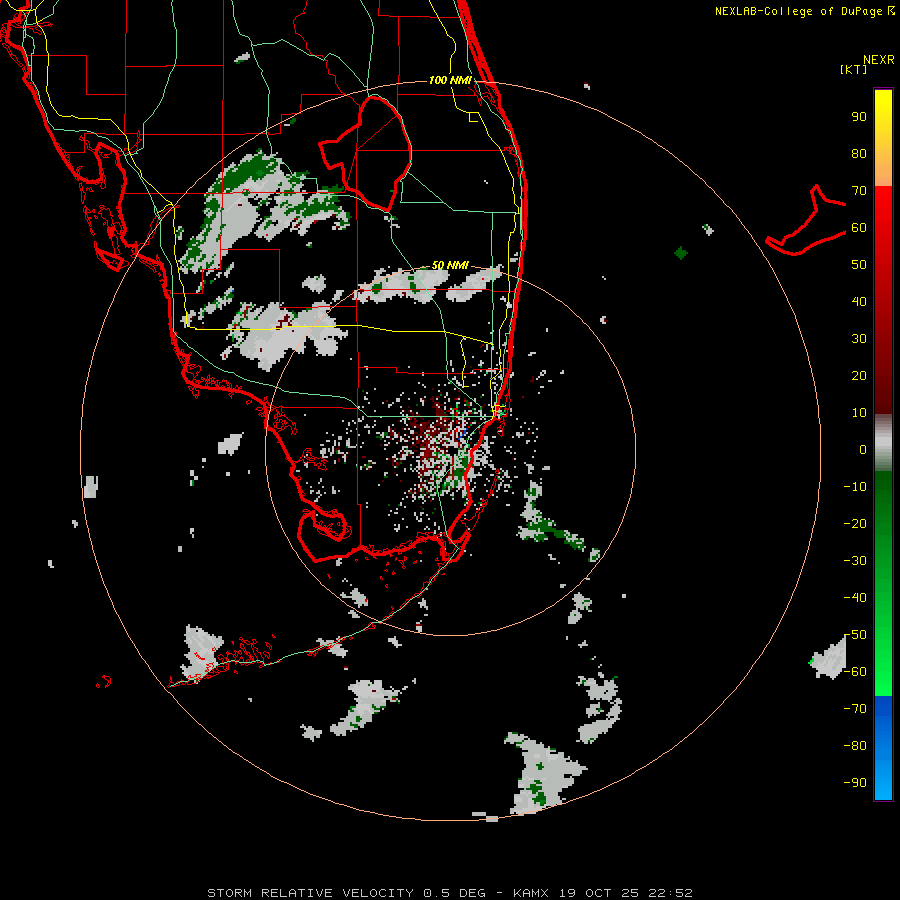Click the red Lake Okeechobee outline

[x=366, y=153]
